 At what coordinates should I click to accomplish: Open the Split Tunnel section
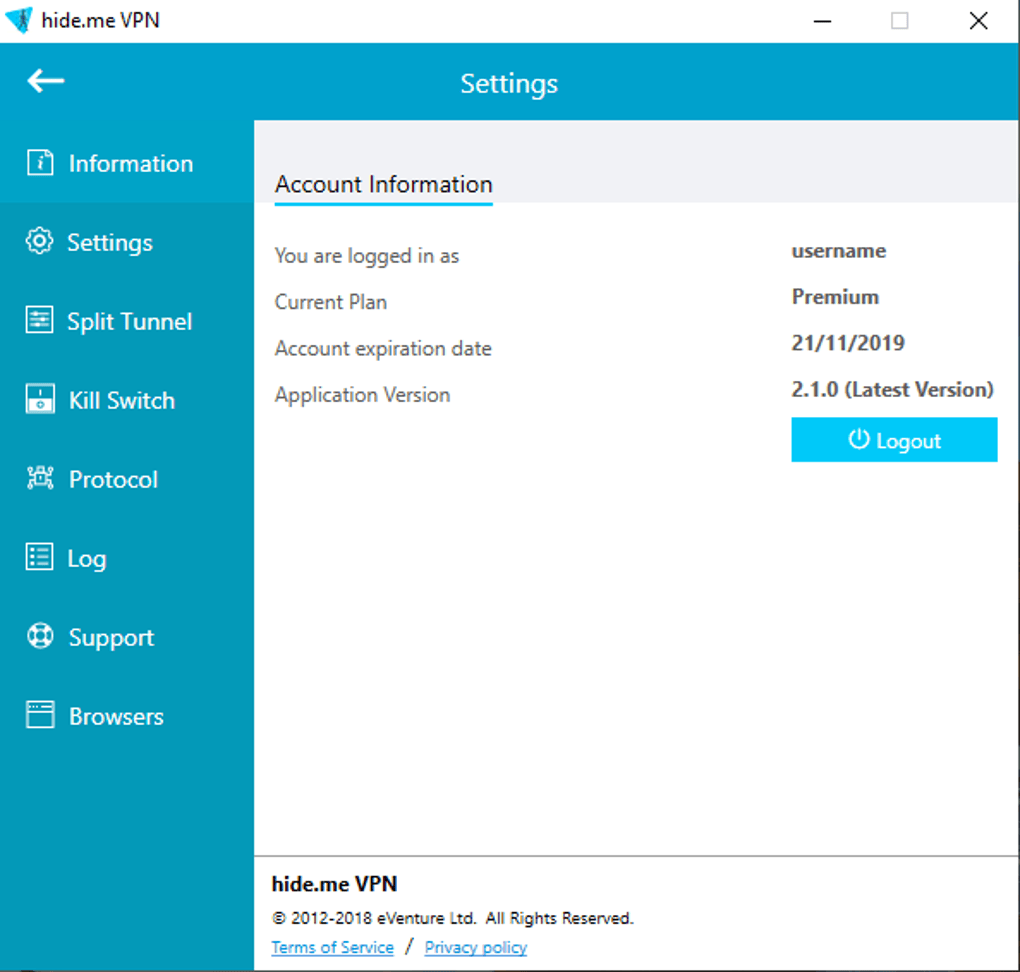[129, 322]
